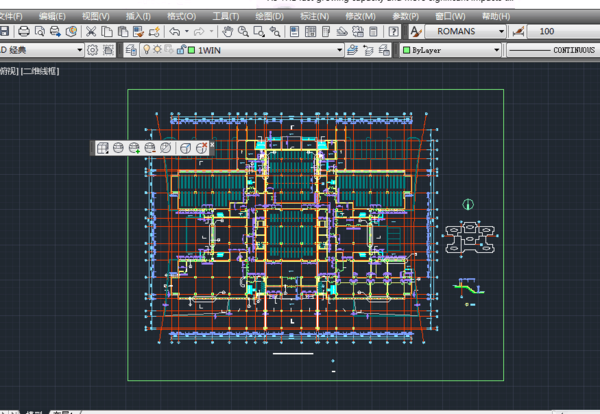Open the 工具(T) menu
The image size is (600, 414).
click(225, 17)
